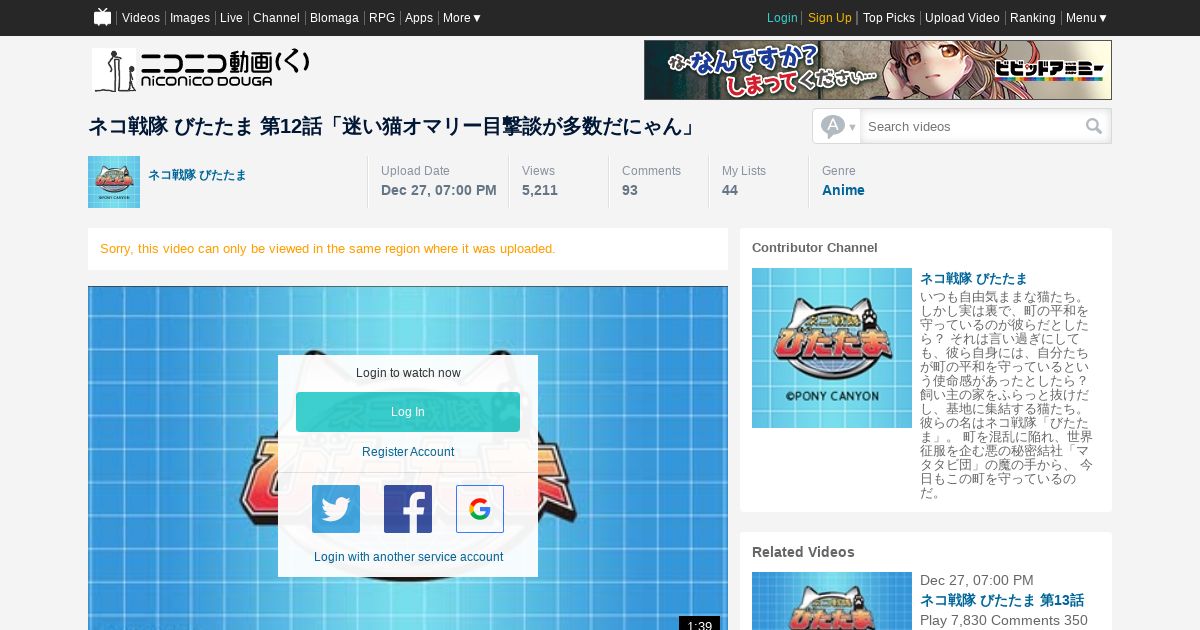Open the Anime genre link

843,190
